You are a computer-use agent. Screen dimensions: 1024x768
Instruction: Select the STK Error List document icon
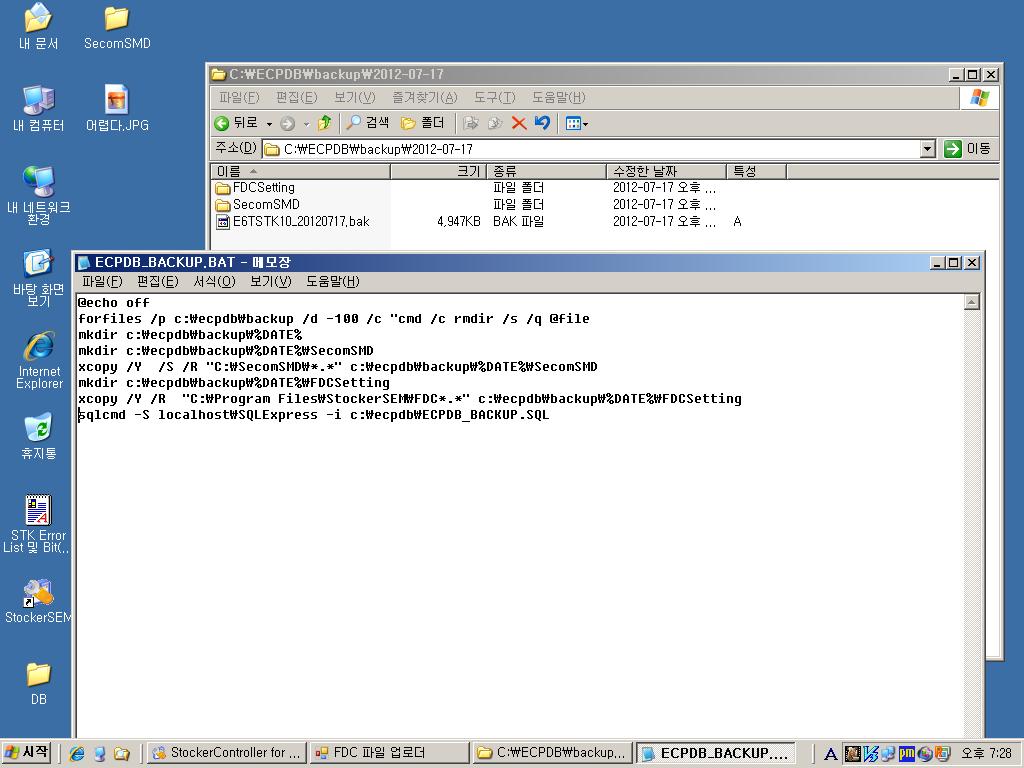(38, 524)
